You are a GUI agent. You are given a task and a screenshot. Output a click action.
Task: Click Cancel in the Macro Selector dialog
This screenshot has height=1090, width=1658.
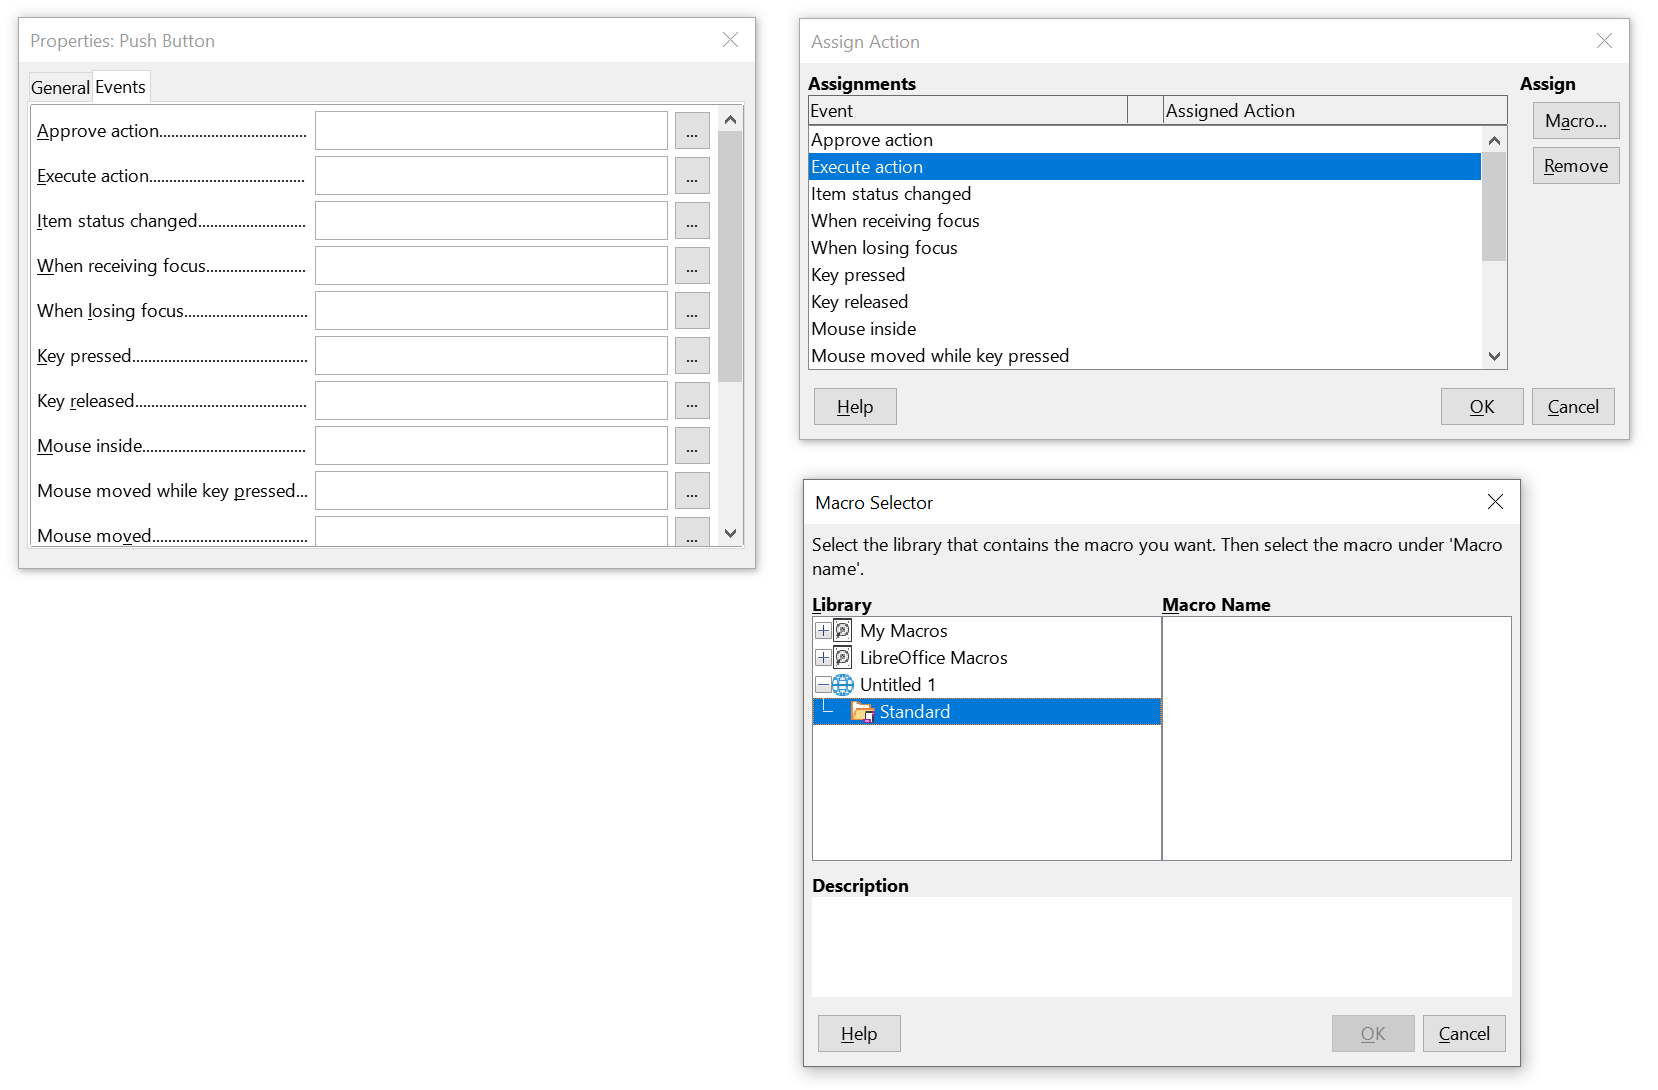click(1464, 1034)
